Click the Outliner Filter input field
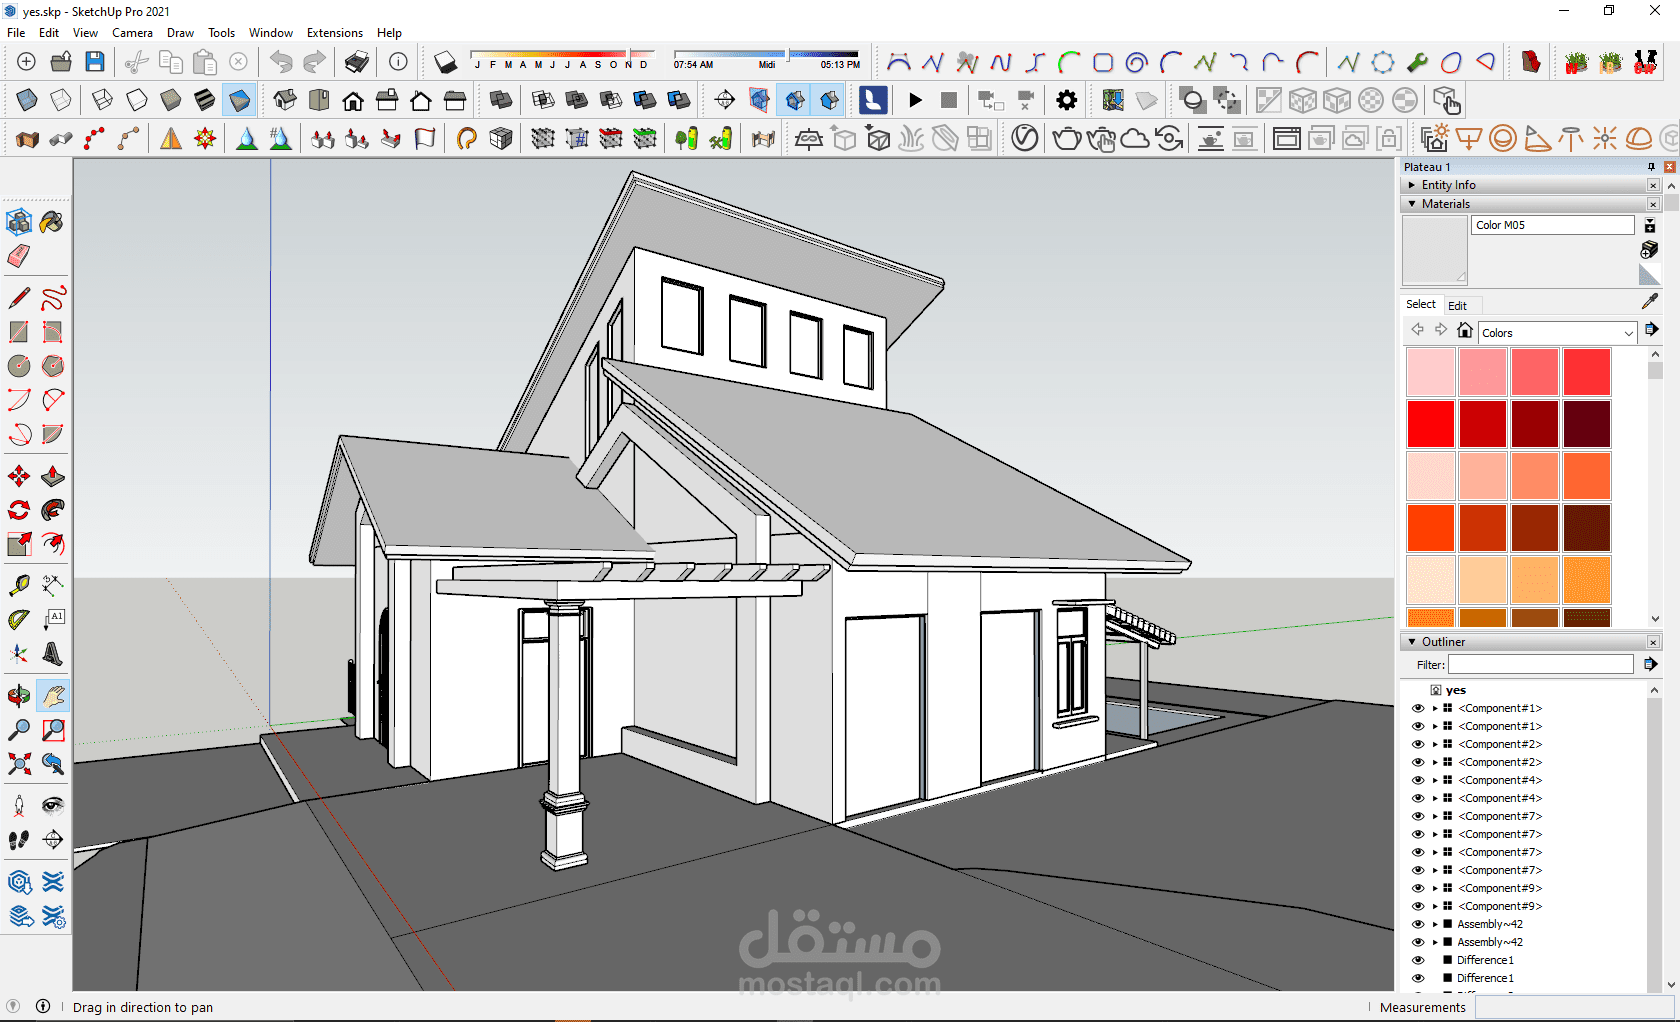The image size is (1680, 1022). (1541, 665)
